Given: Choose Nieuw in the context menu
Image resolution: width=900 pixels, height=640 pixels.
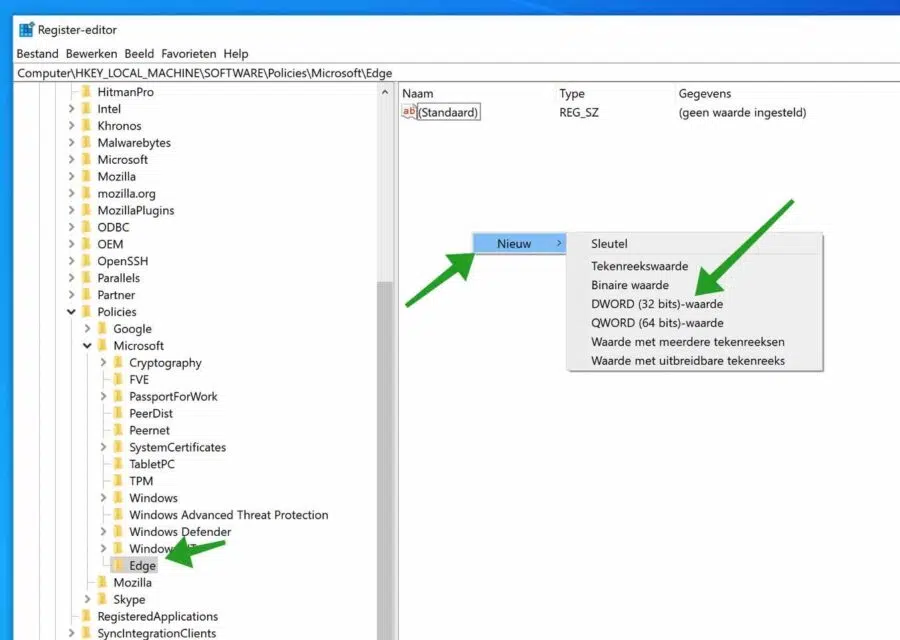Looking at the screenshot, I should [x=519, y=243].
